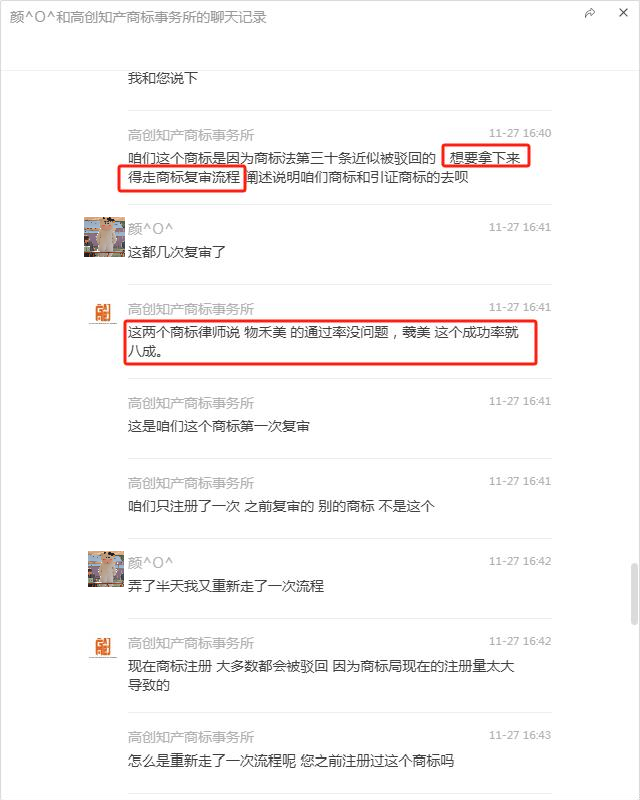Select message 这都几次复审了
The image size is (640, 800).
tap(177, 252)
